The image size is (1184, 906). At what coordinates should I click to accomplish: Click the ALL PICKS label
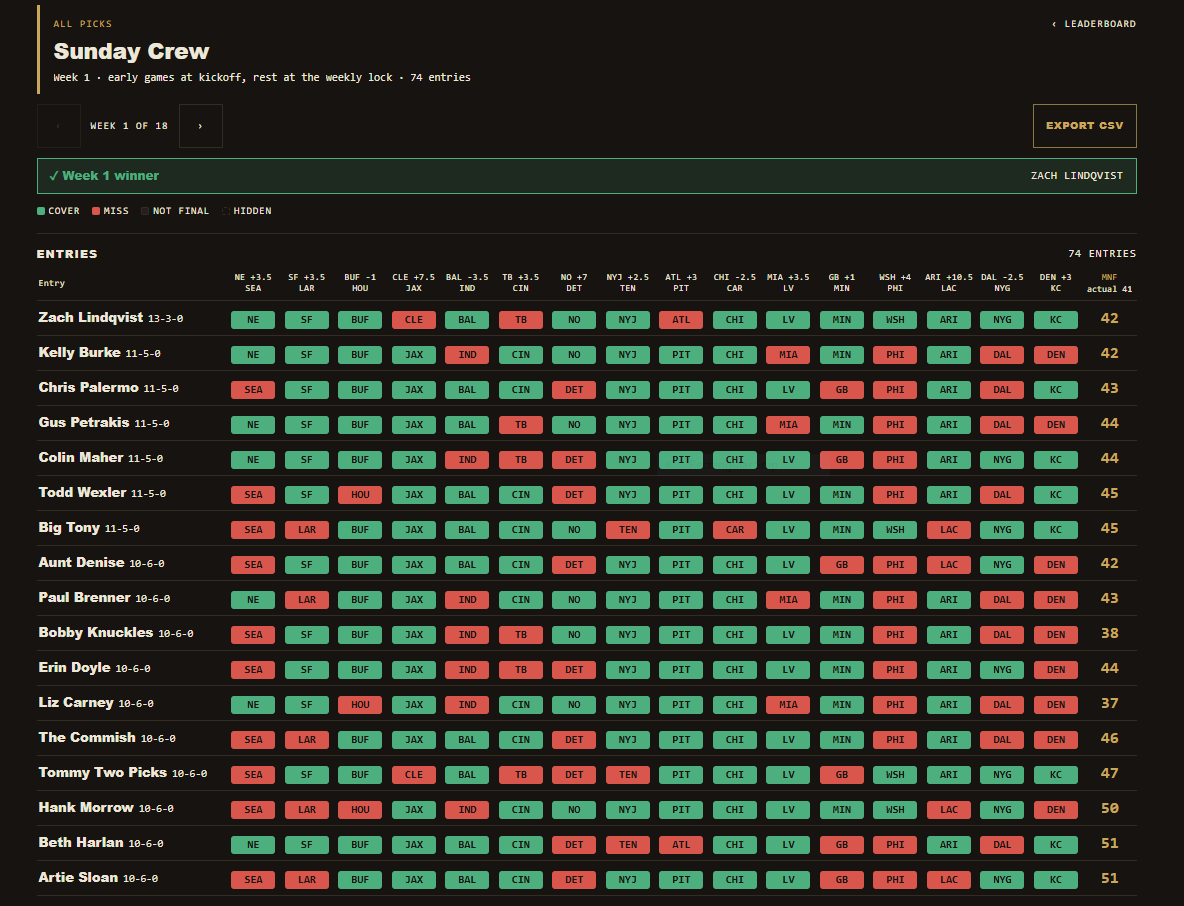click(x=82, y=23)
